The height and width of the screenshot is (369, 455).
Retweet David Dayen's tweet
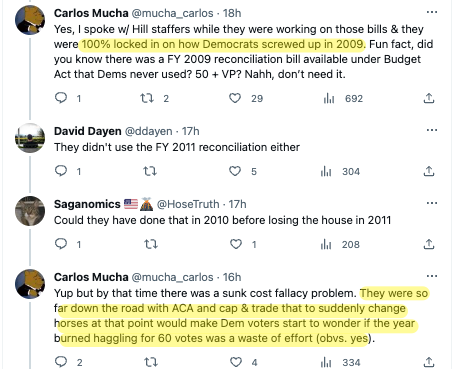(150, 171)
